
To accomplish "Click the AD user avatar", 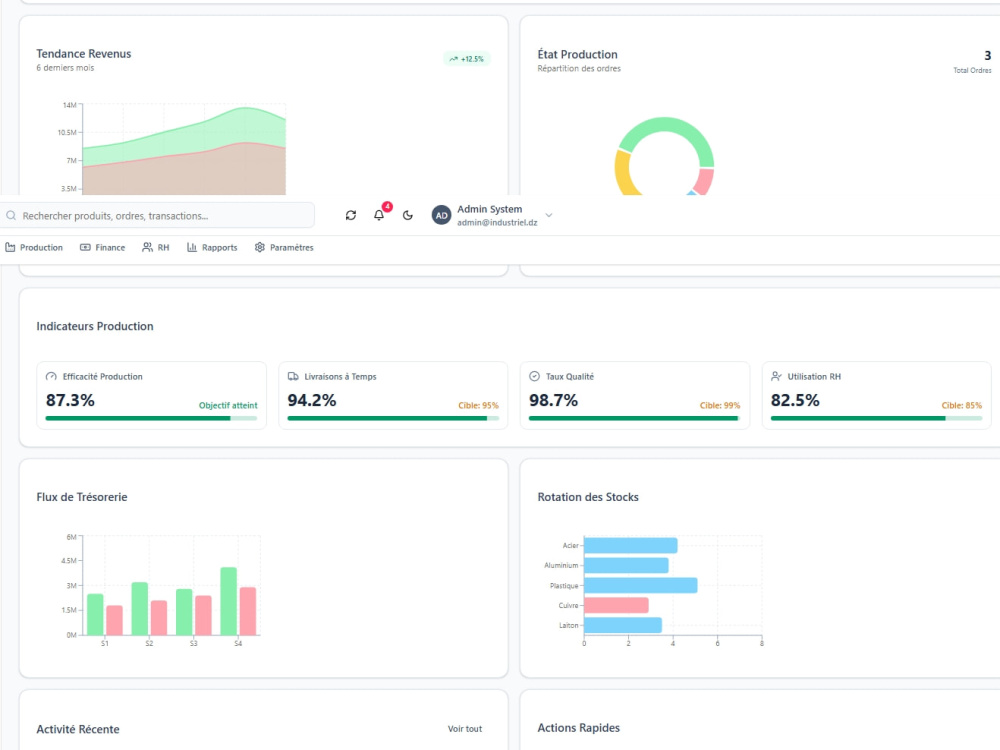I will coord(441,216).
